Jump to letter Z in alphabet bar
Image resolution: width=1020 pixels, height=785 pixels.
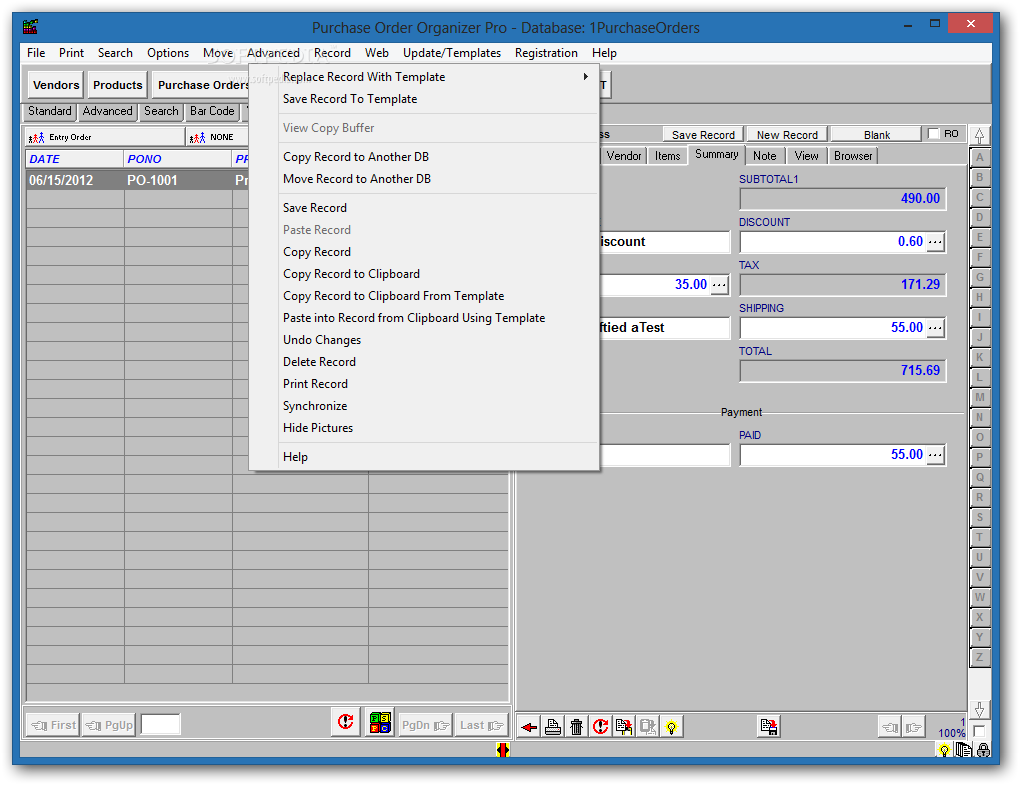(x=979, y=658)
